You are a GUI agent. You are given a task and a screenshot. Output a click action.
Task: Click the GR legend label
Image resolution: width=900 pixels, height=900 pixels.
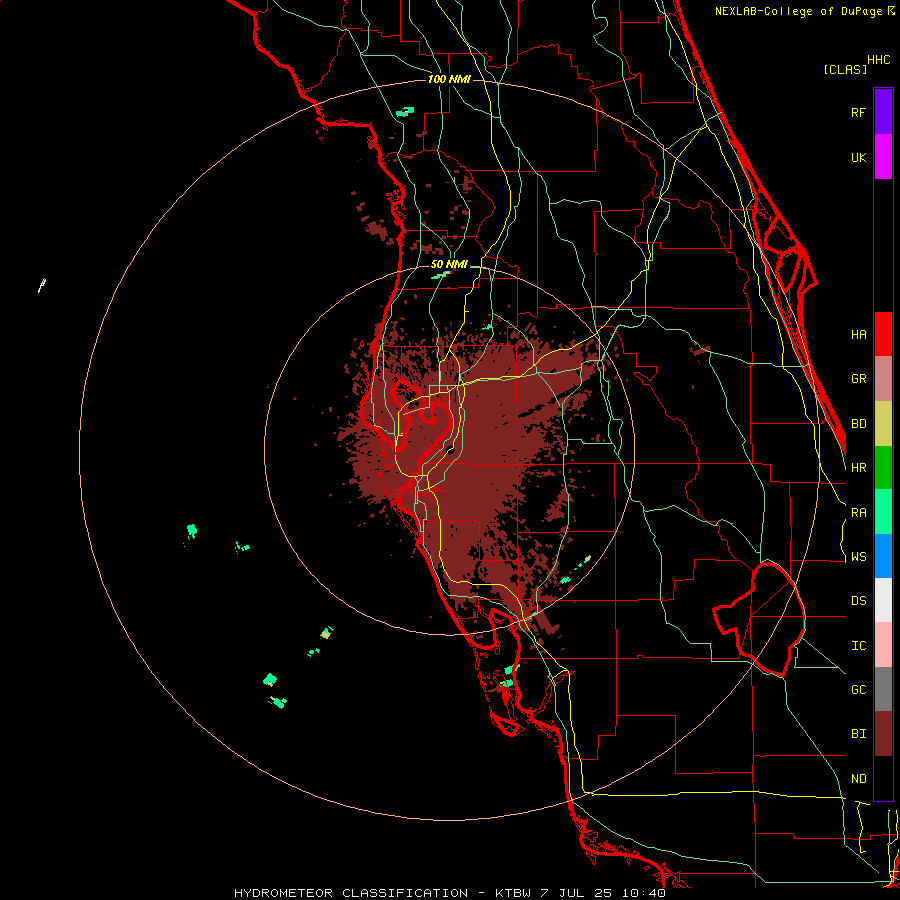[x=858, y=379]
